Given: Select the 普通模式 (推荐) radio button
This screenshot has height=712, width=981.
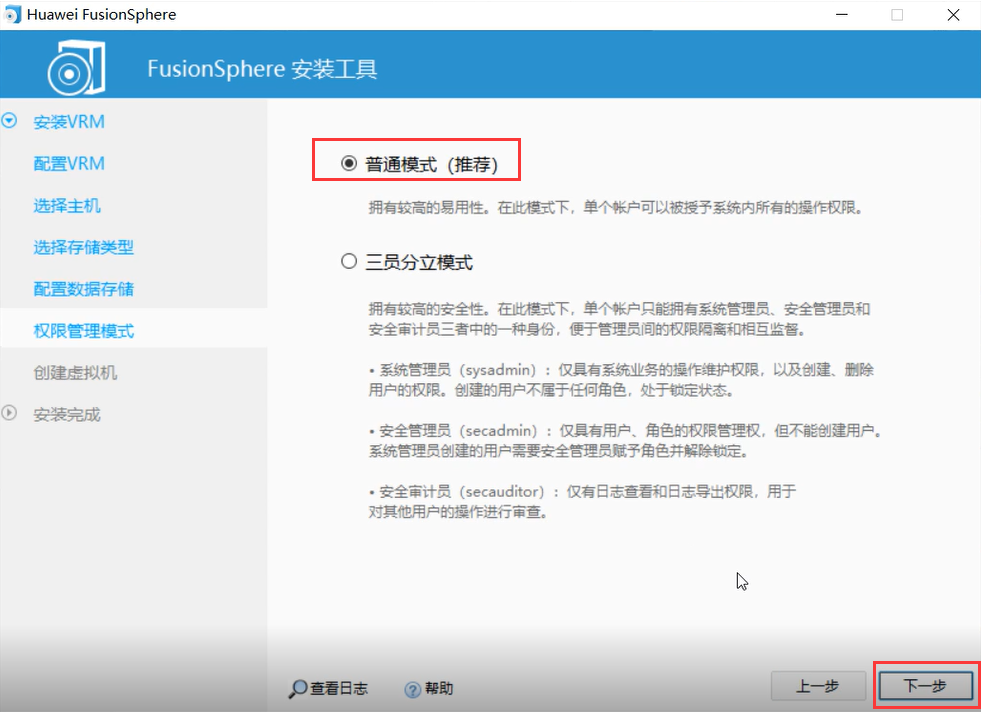Looking at the screenshot, I should point(348,163).
